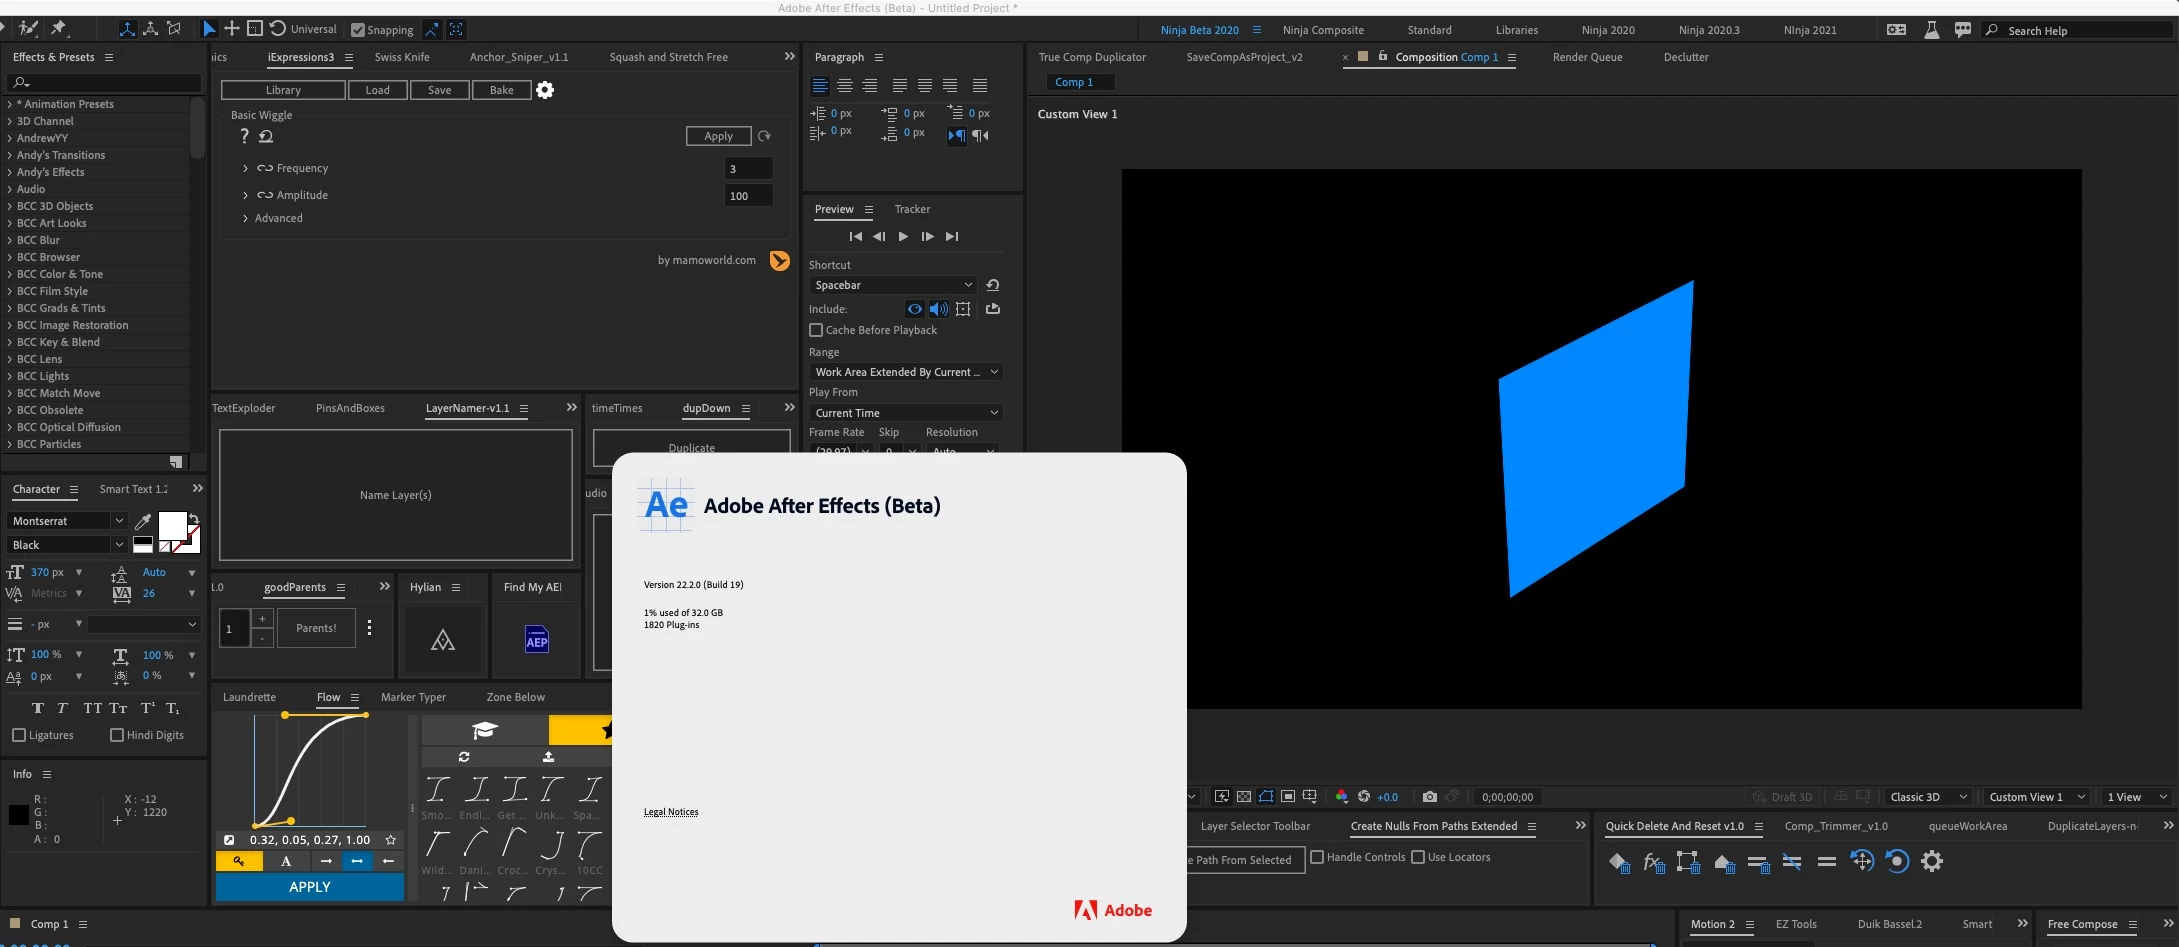Switch to Swiss Knife tab
This screenshot has width=2179, height=947.
tap(402, 57)
